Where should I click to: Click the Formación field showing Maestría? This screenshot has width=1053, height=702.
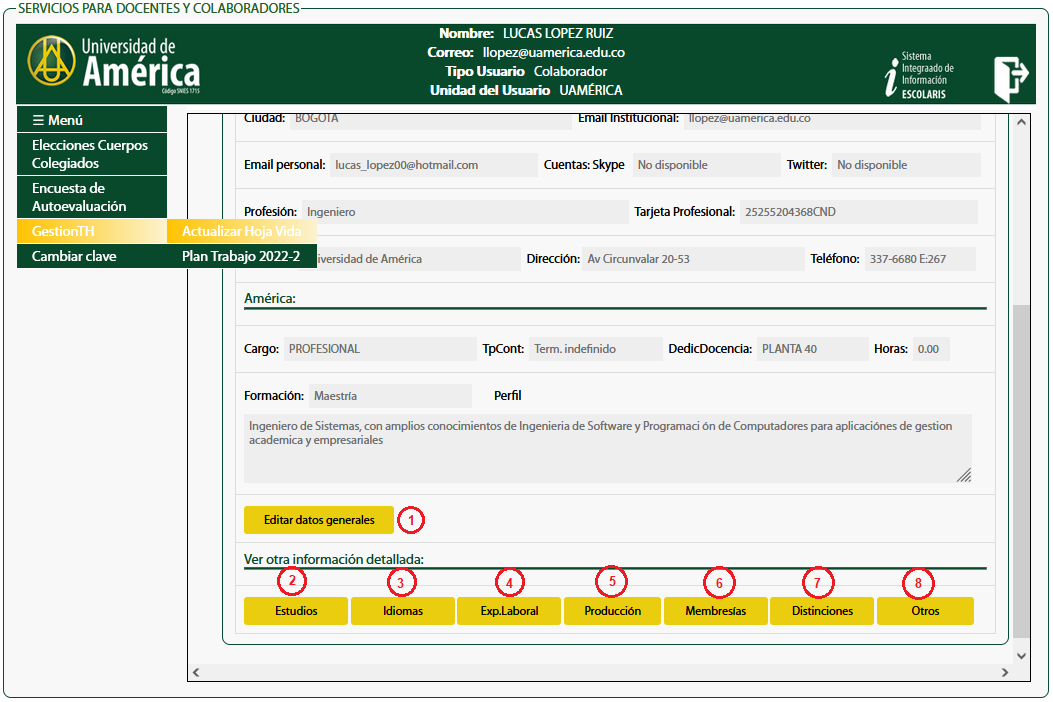click(x=390, y=396)
